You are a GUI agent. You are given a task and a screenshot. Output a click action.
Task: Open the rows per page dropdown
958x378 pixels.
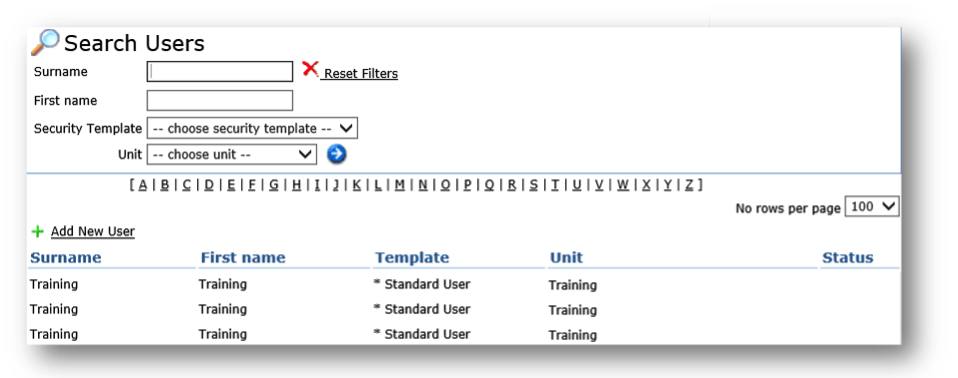coord(872,207)
